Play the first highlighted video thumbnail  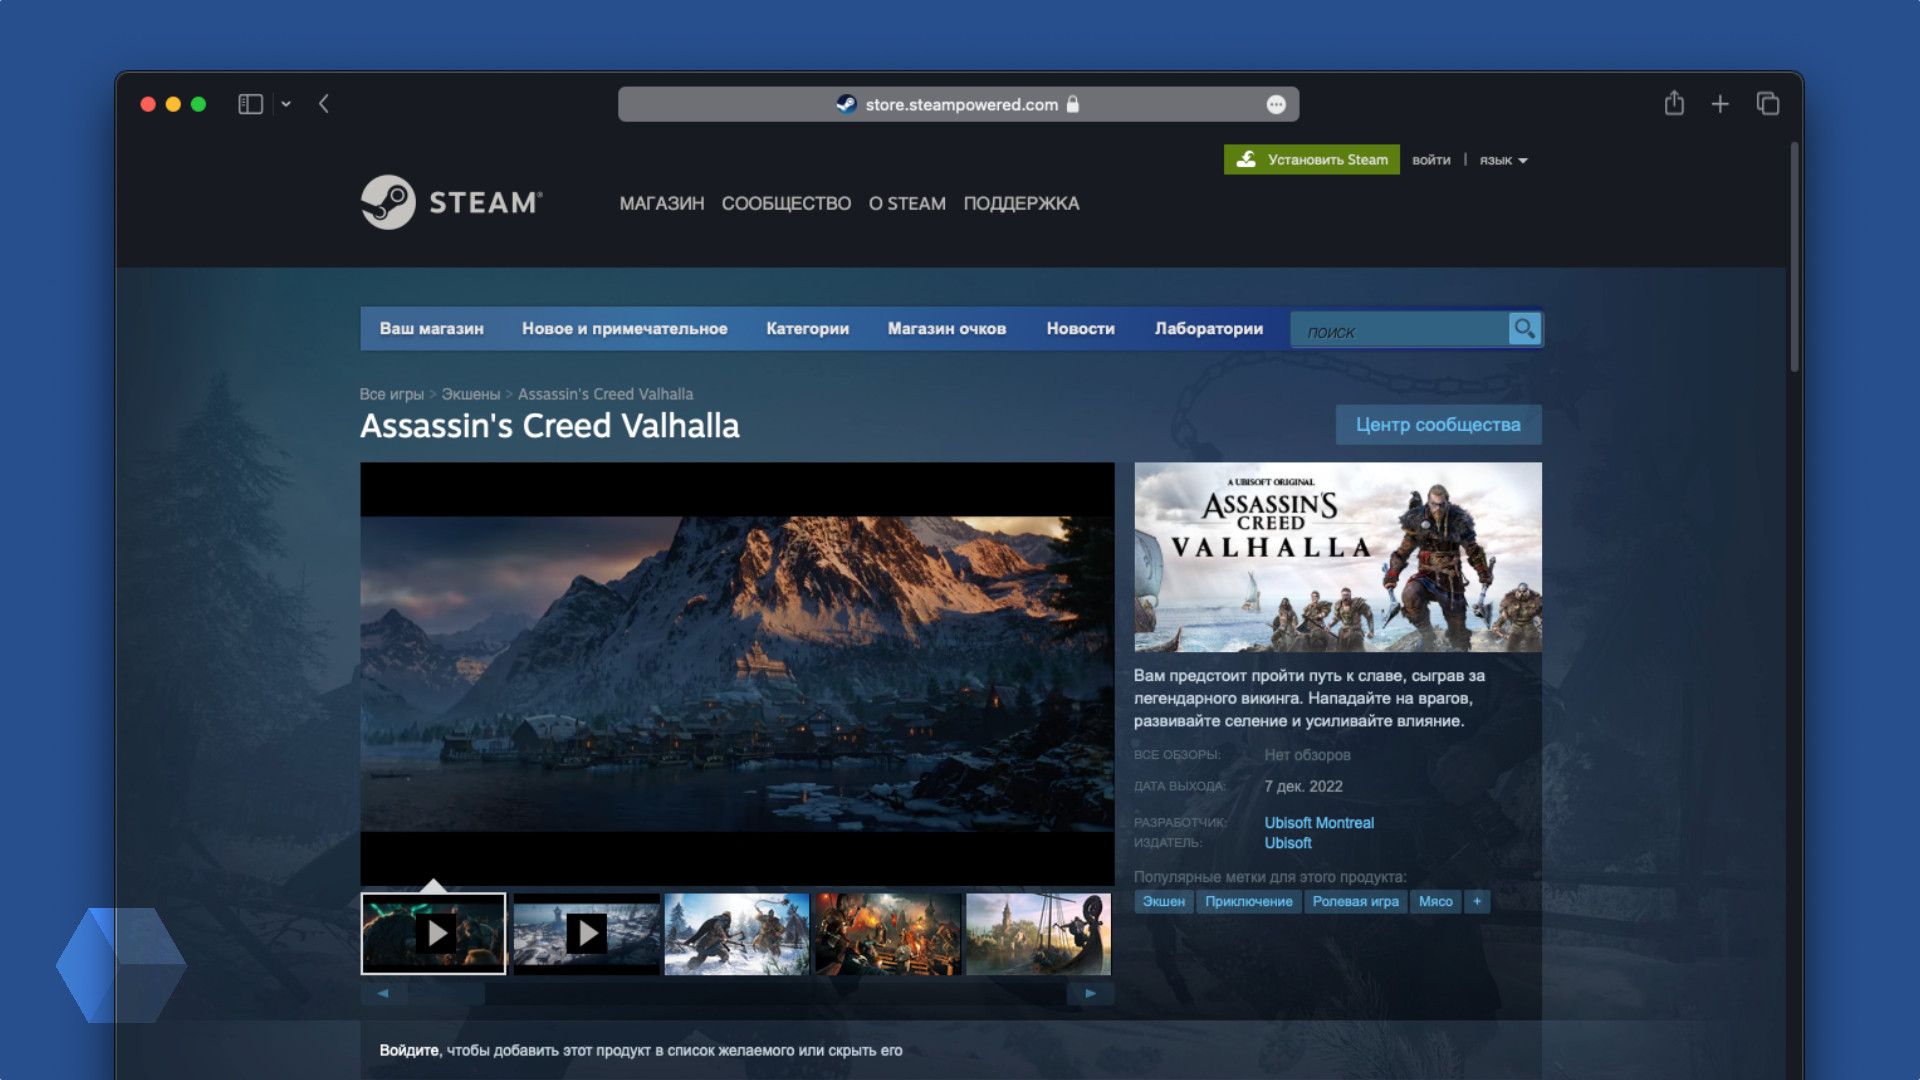(433, 934)
